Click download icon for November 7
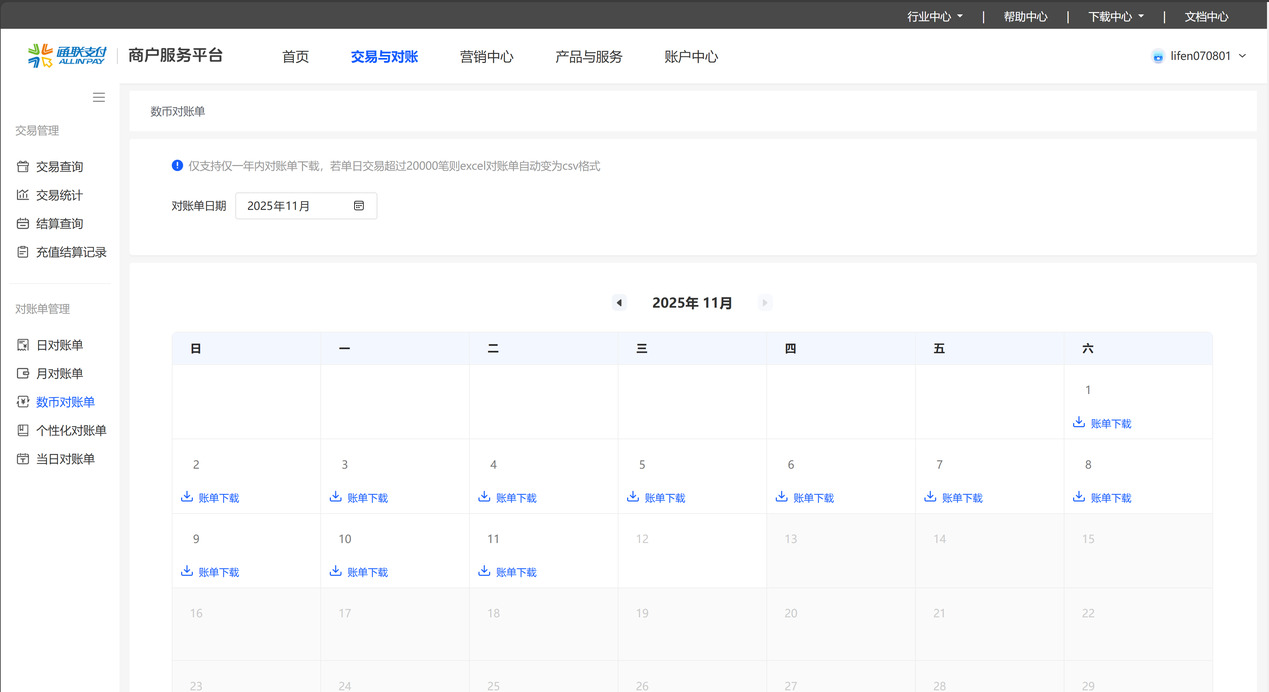 (x=930, y=497)
